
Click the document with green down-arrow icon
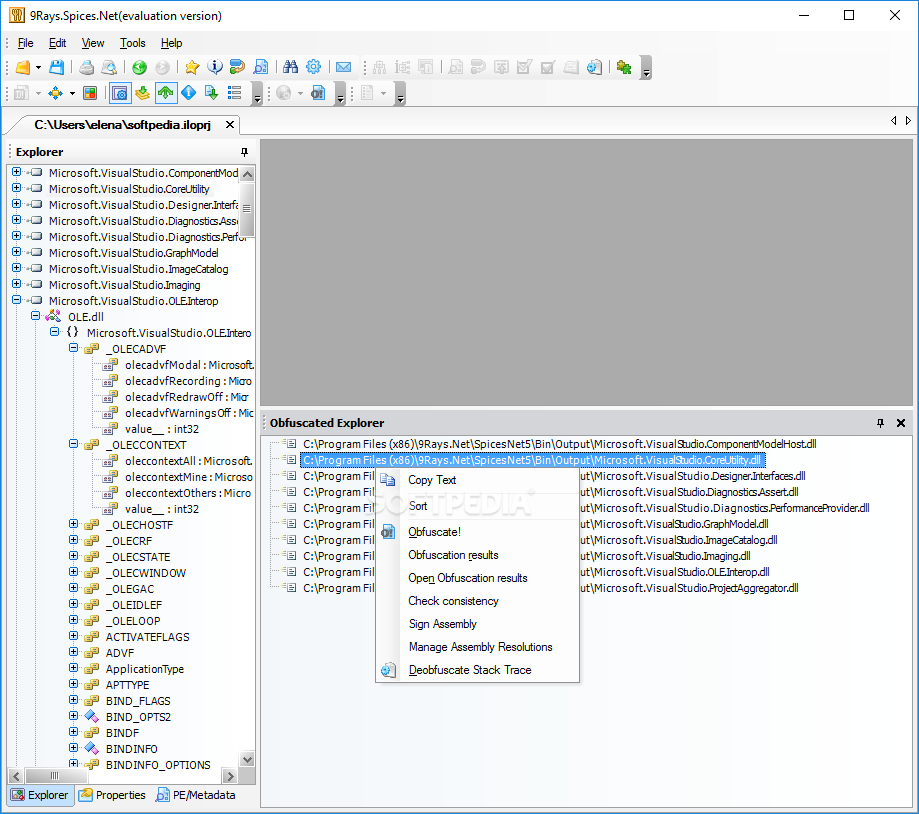[212, 93]
